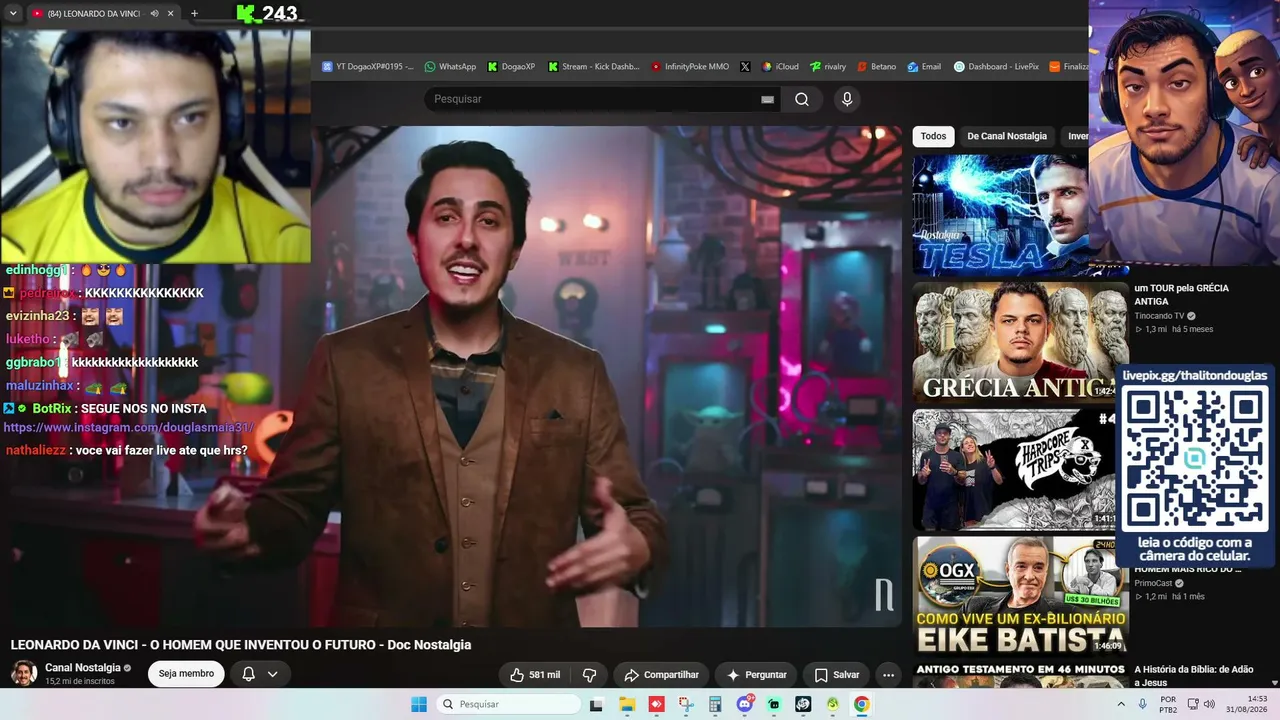
Task: Open Canal Nostalgia channel avatar
Action: 24,673
